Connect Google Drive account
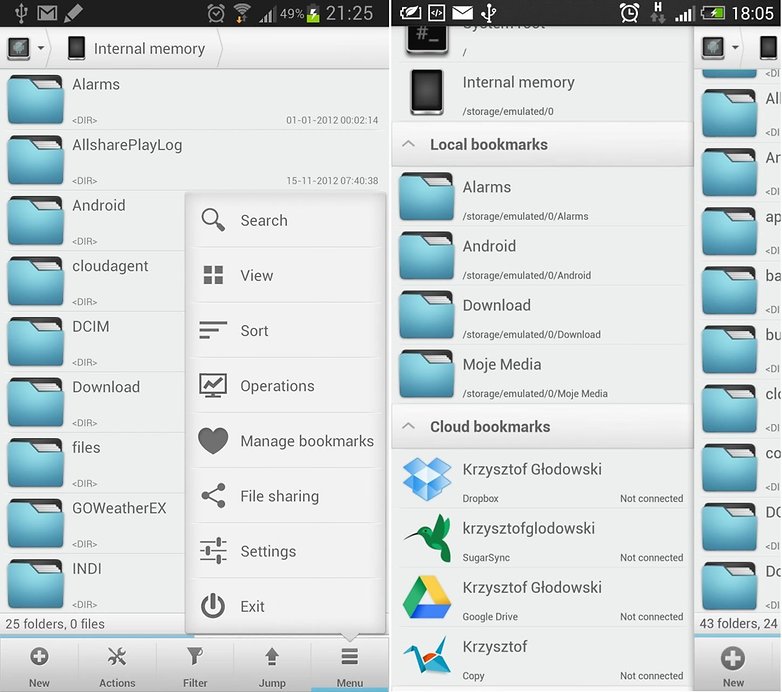 543,597
